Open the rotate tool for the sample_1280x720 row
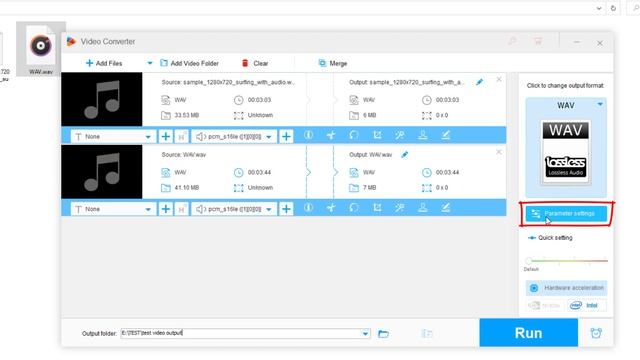The image size is (640, 360). (x=354, y=135)
